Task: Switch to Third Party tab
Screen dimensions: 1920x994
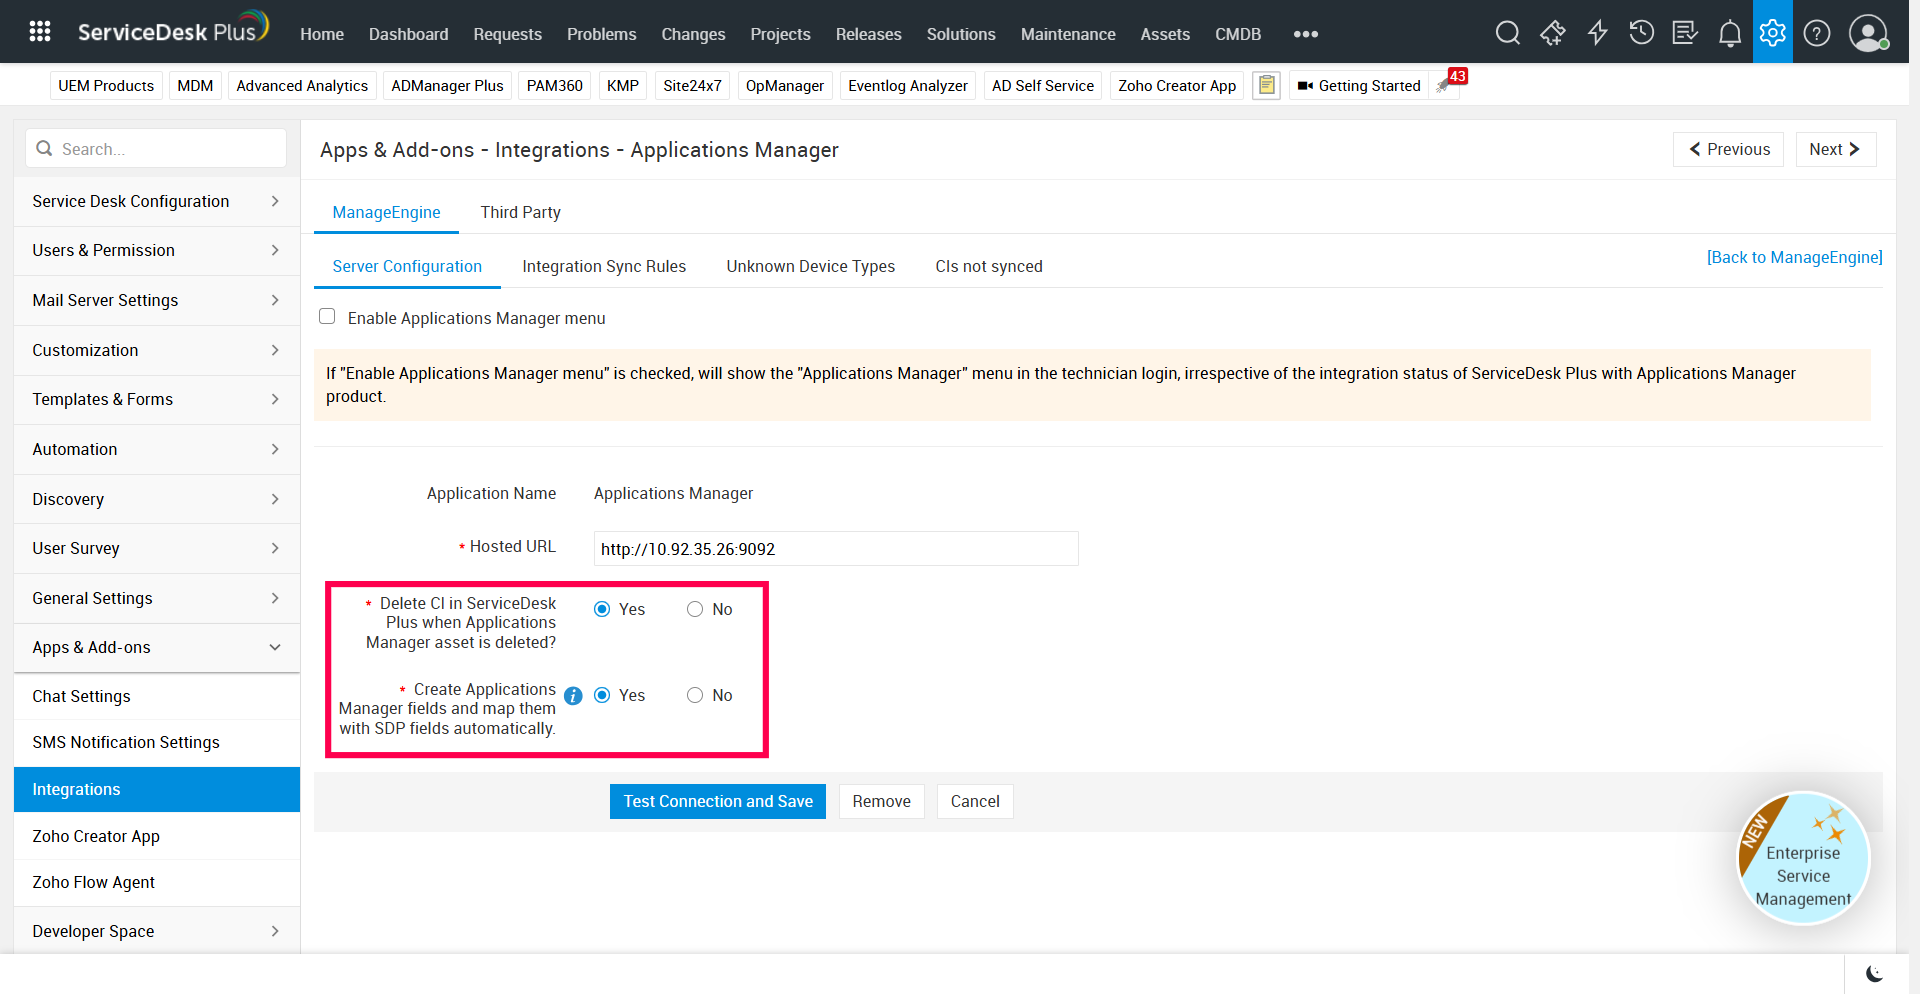Action: pyautogui.click(x=520, y=212)
